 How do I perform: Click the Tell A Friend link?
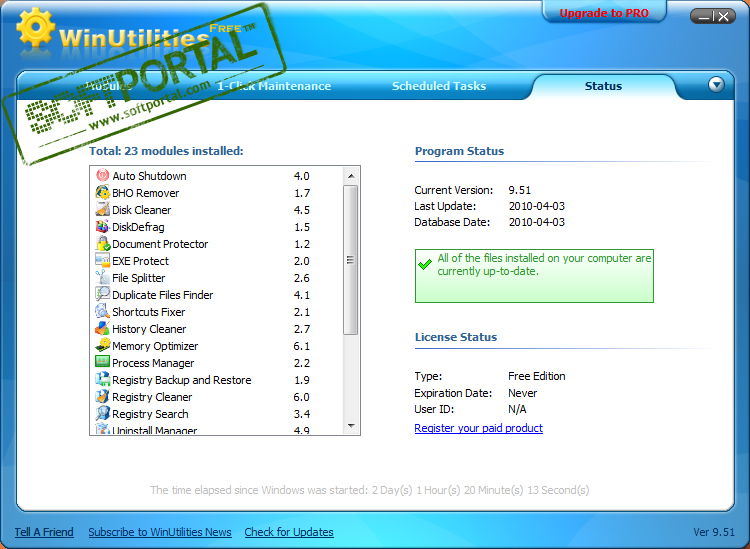click(44, 532)
